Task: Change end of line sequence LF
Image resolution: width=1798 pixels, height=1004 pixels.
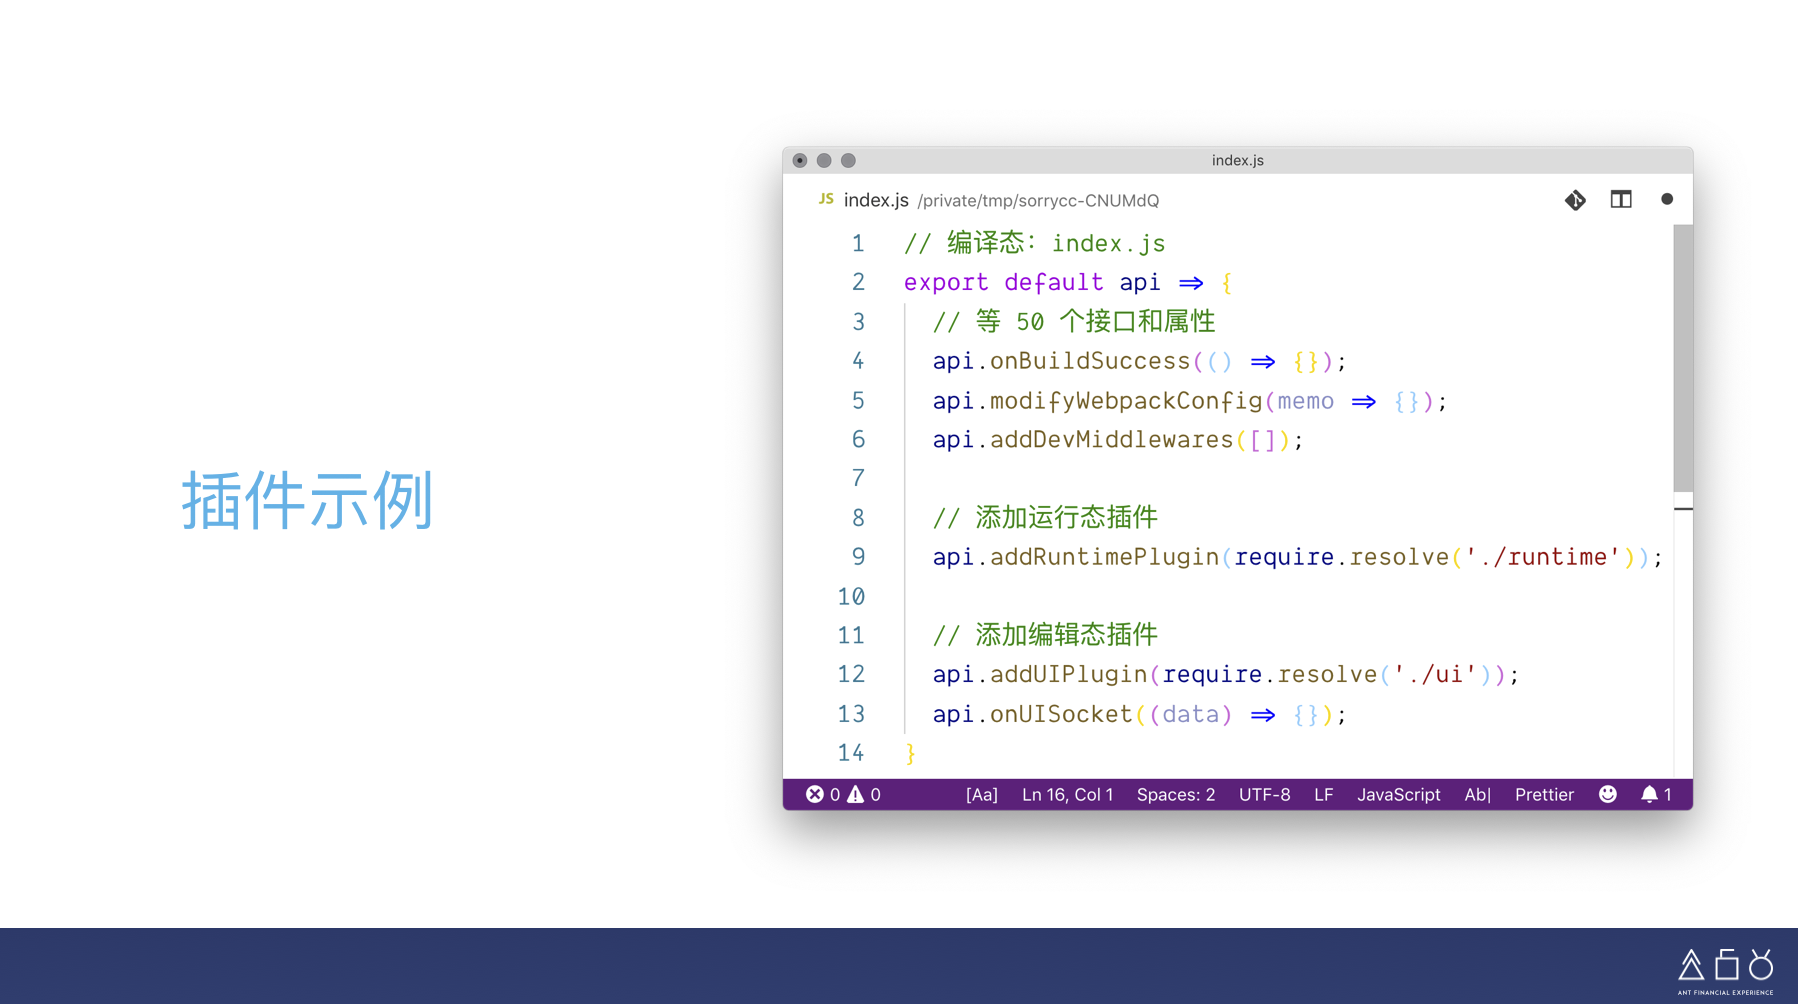Action: click(1323, 794)
